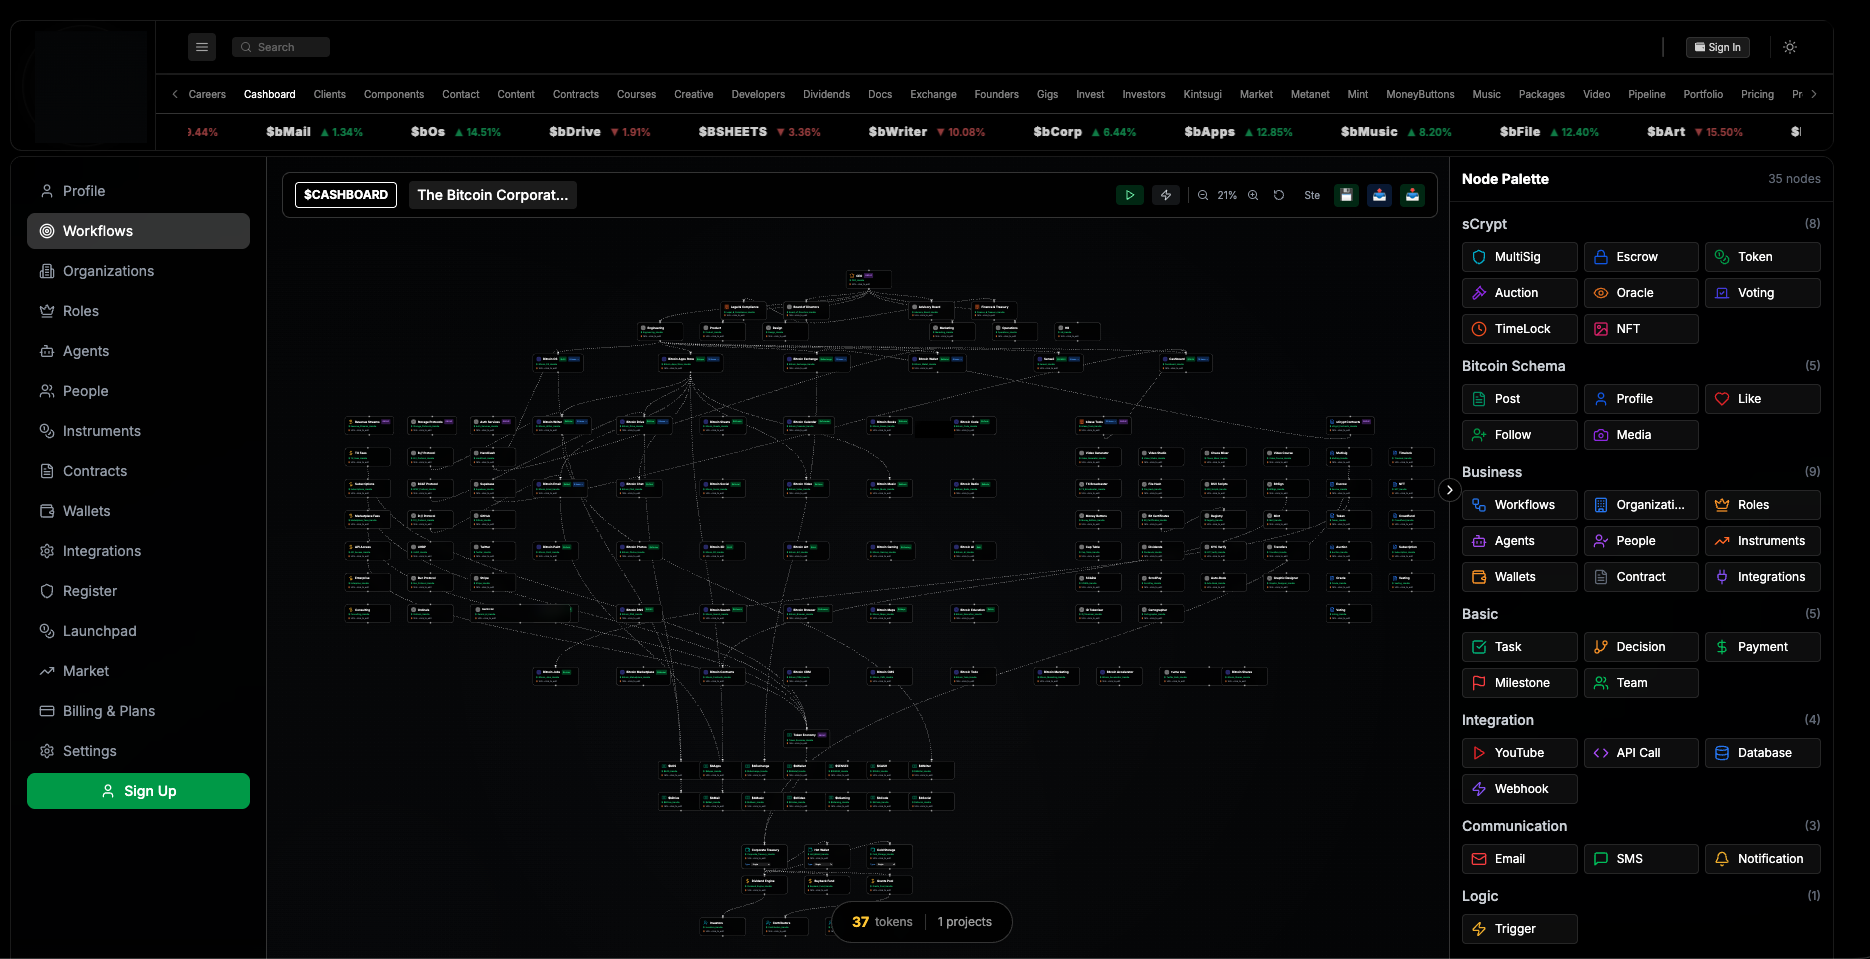Image resolution: width=1870 pixels, height=959 pixels.
Task: Add a MultiSig node from palette
Action: pyautogui.click(x=1519, y=257)
